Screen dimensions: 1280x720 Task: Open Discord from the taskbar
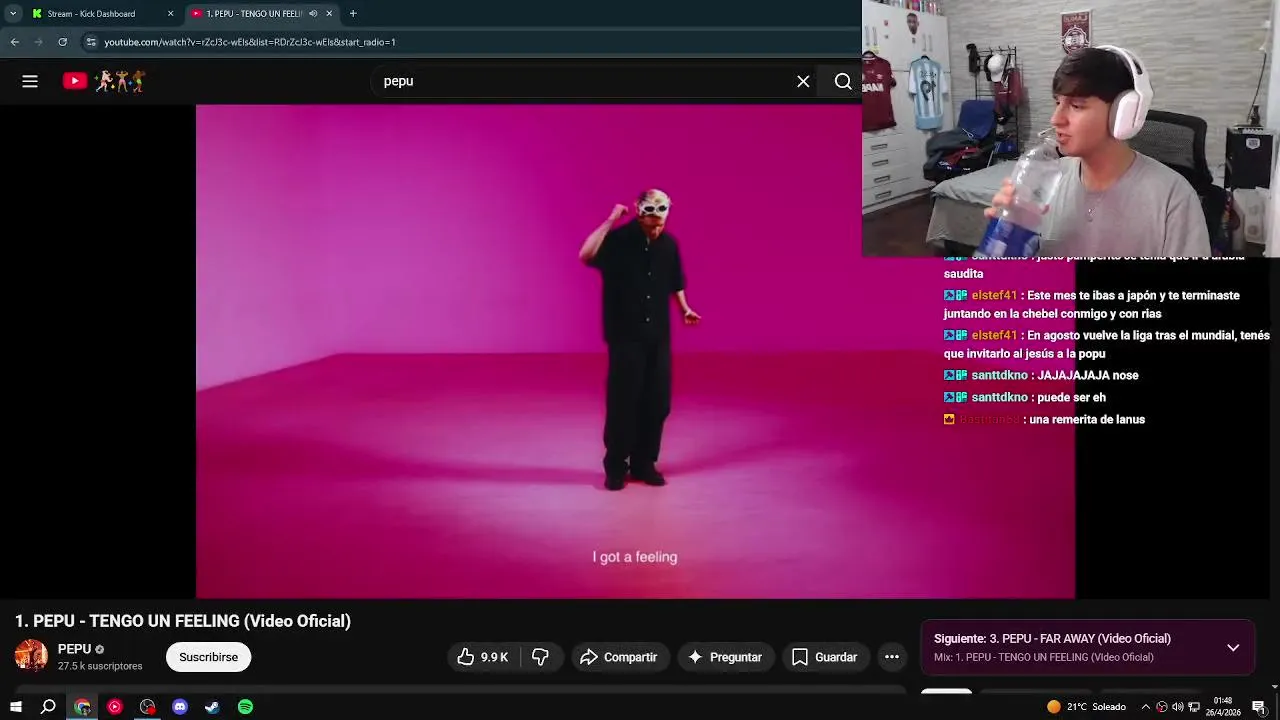click(x=180, y=707)
